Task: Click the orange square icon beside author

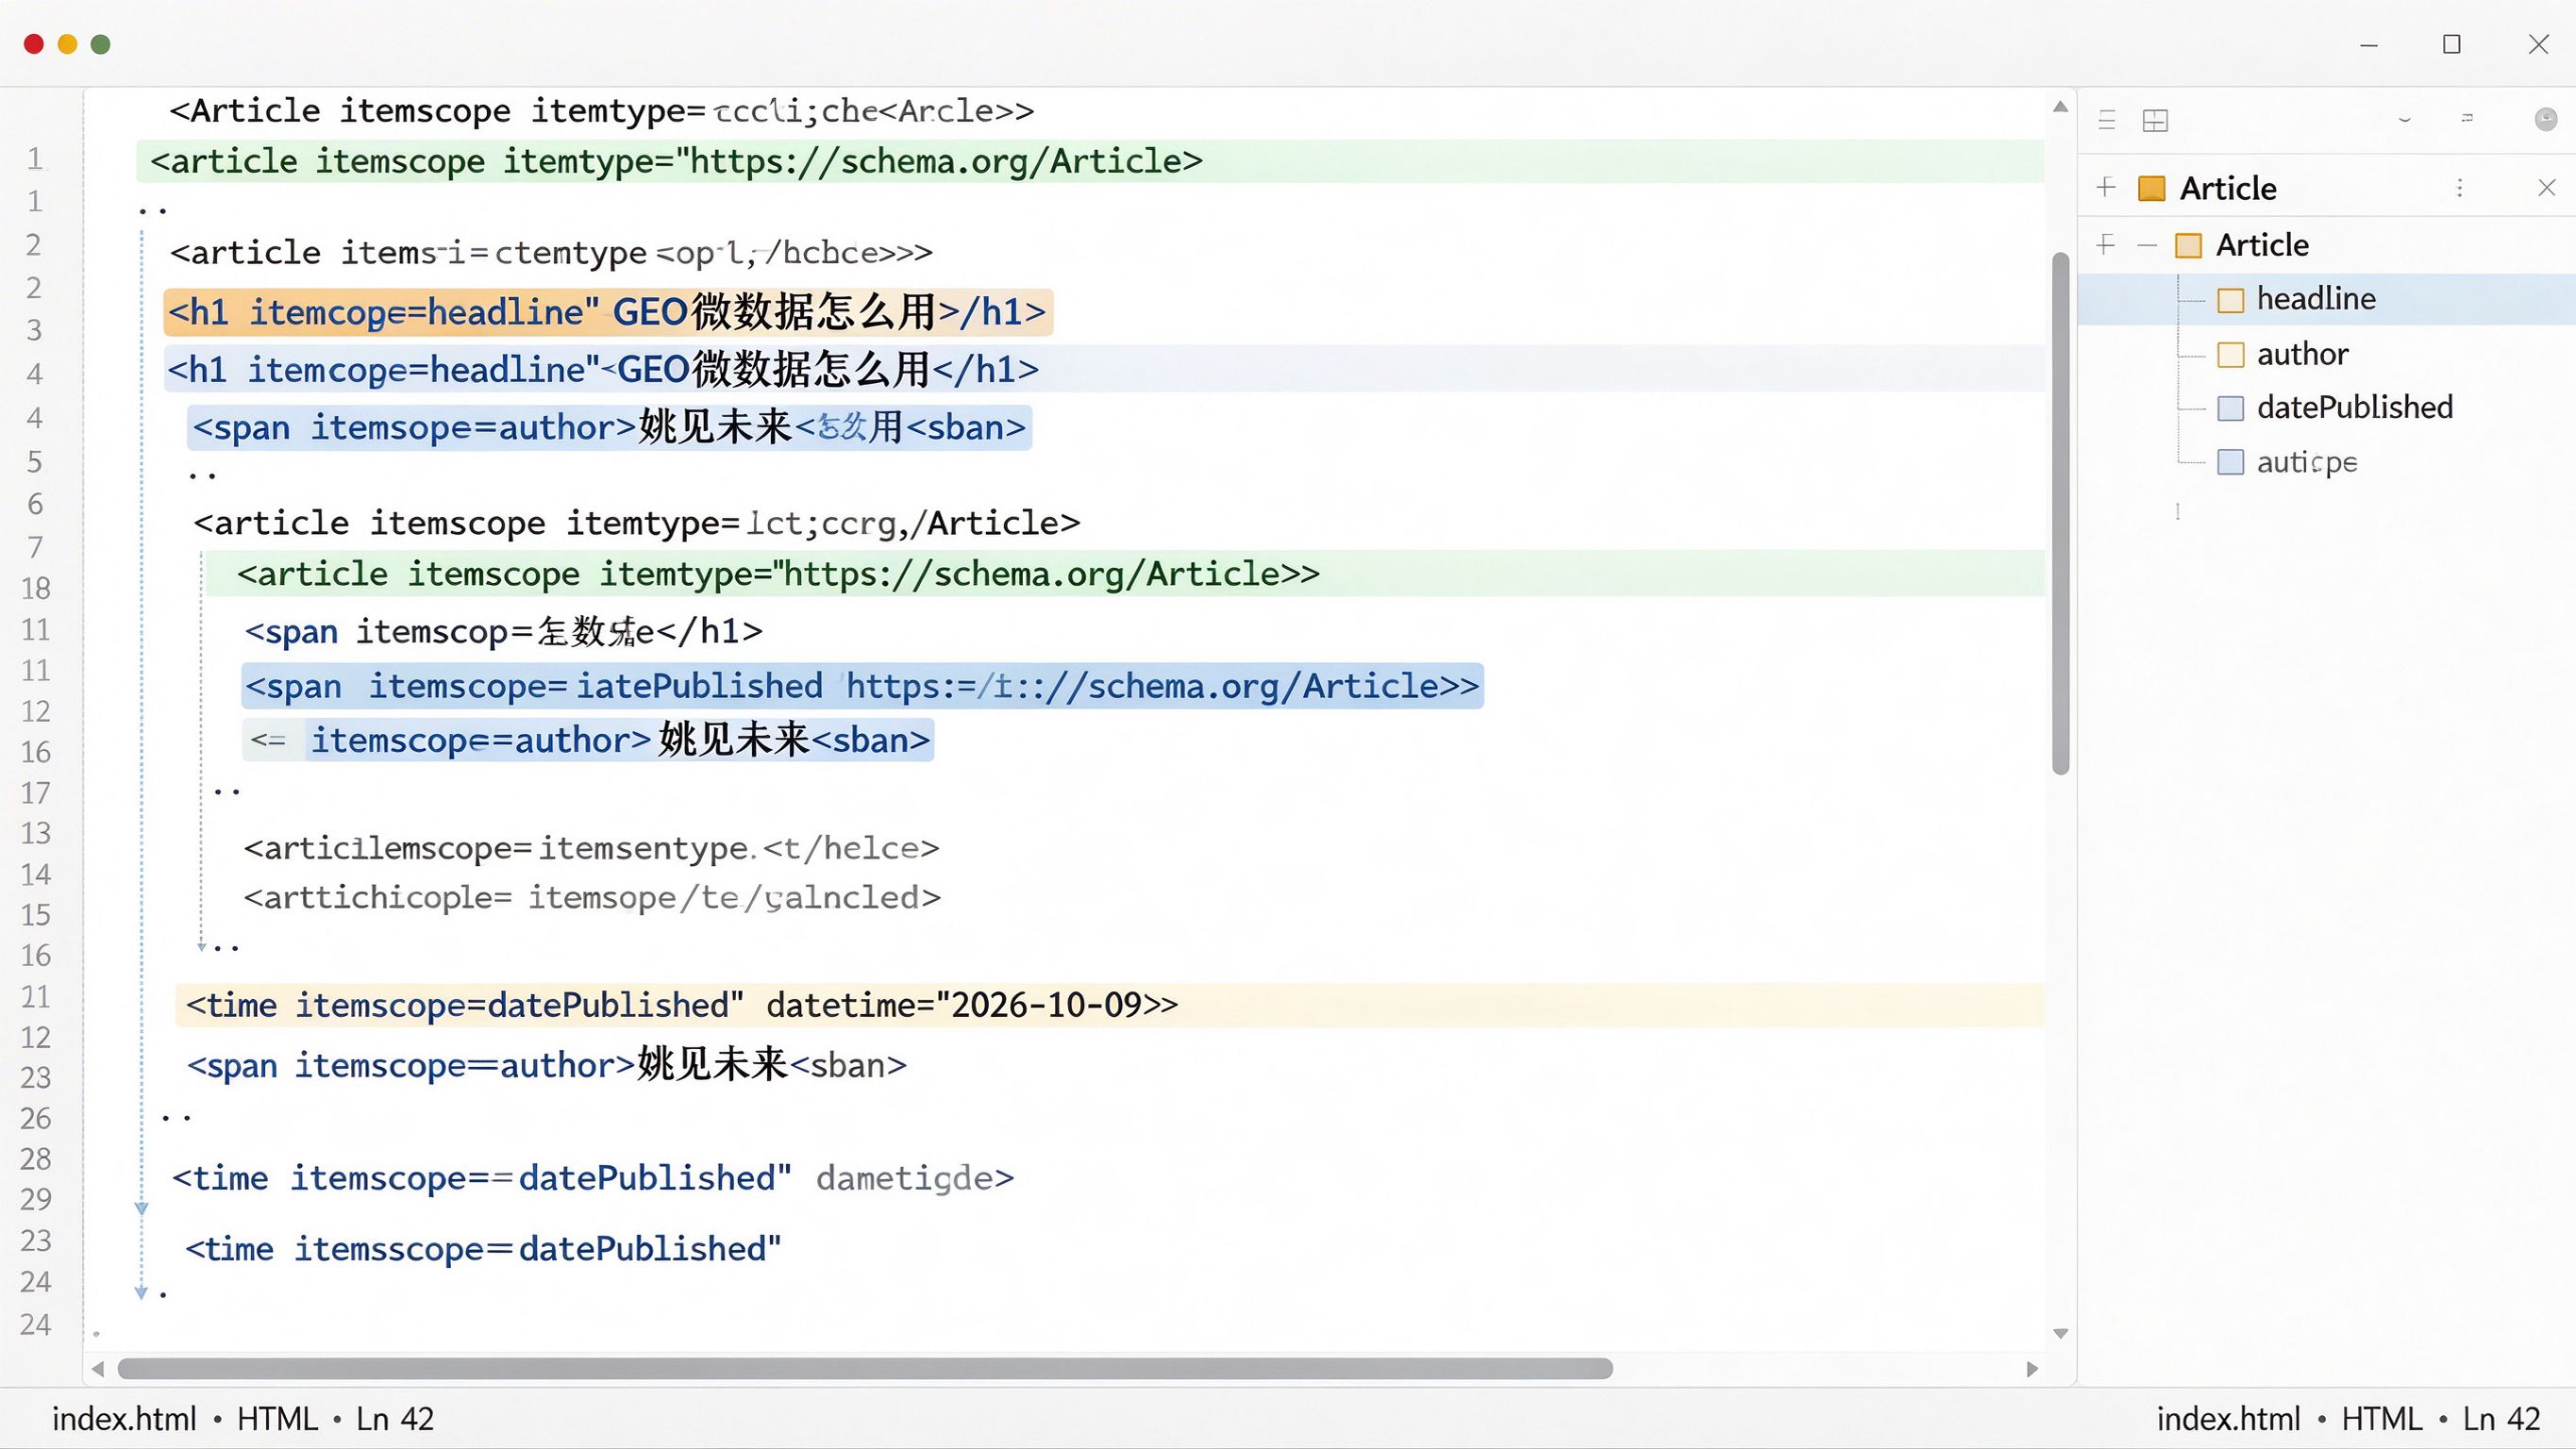Action: tap(2230, 355)
